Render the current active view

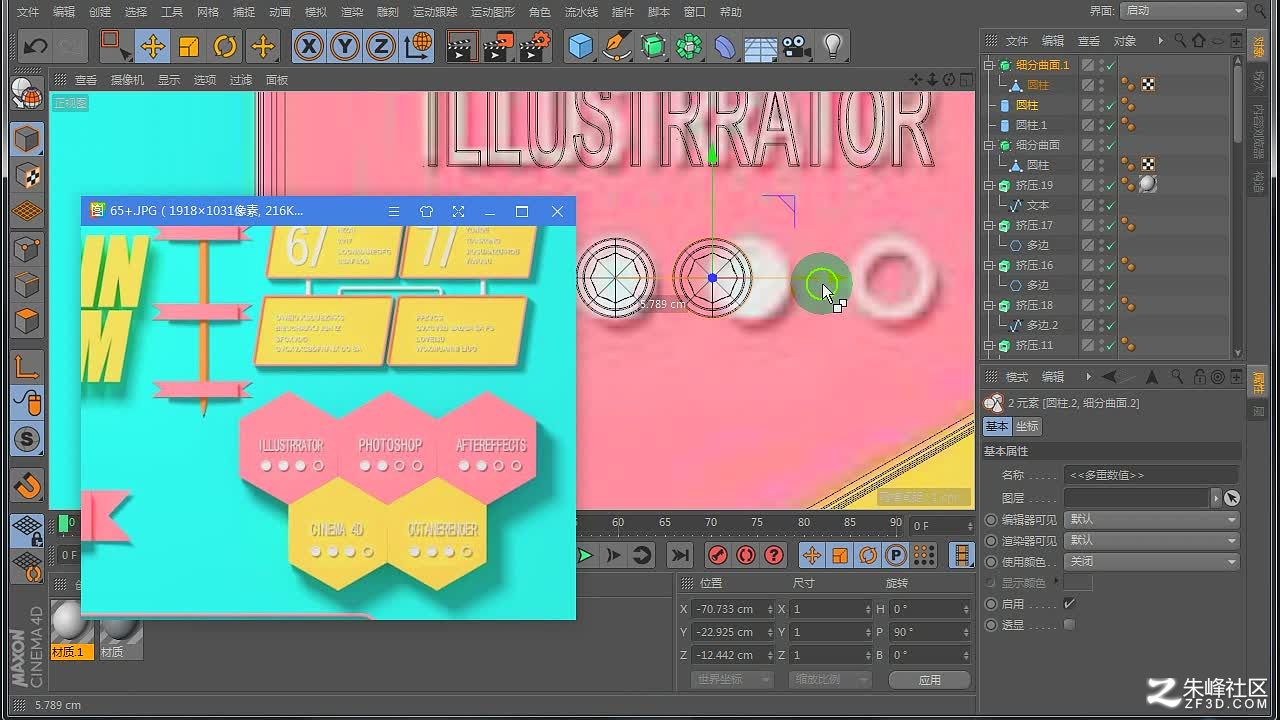[461, 46]
